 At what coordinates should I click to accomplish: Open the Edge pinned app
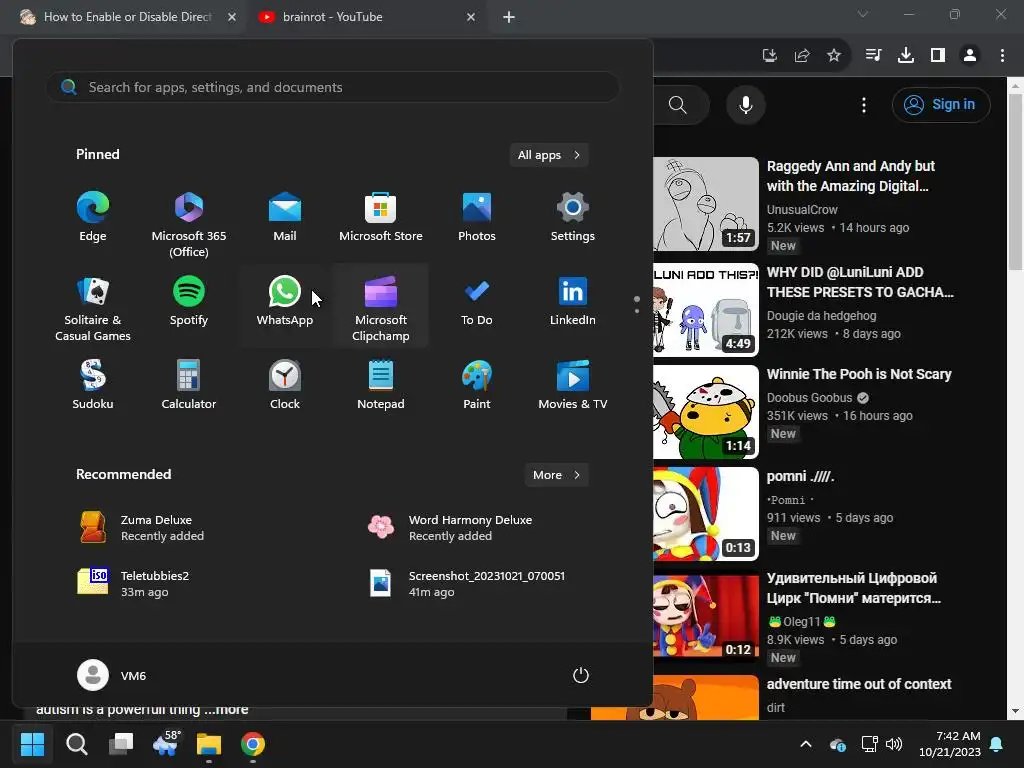tap(93, 218)
